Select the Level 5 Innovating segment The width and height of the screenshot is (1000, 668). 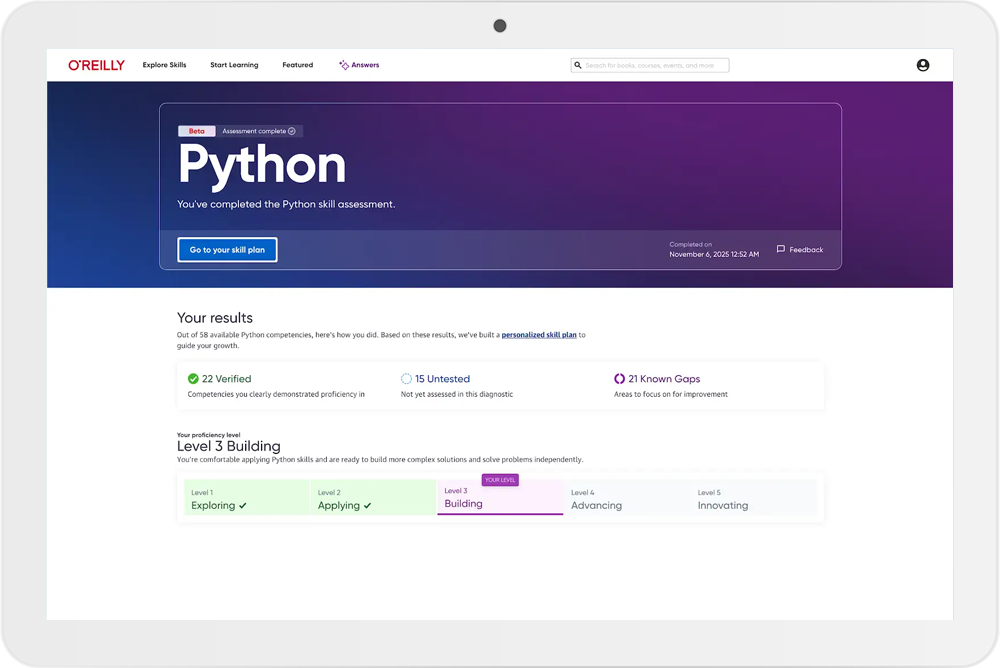tap(753, 498)
